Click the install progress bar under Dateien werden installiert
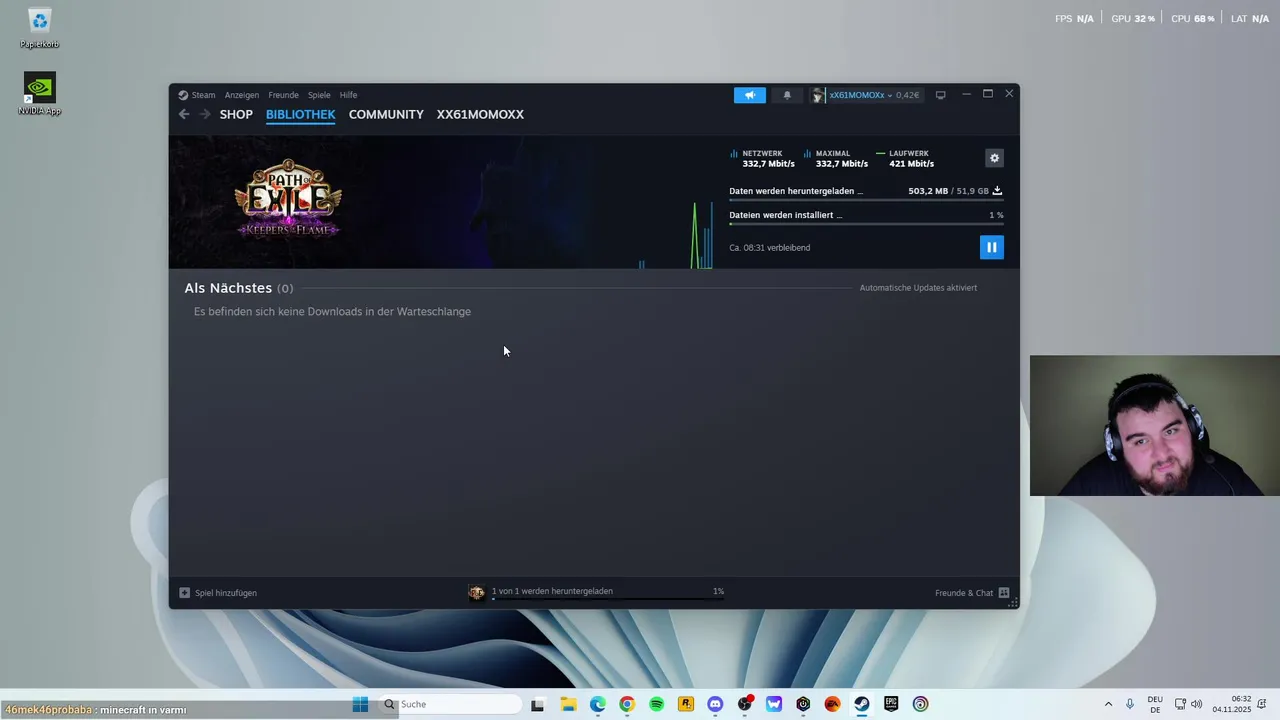Viewport: 1280px width, 720px height. (866, 224)
